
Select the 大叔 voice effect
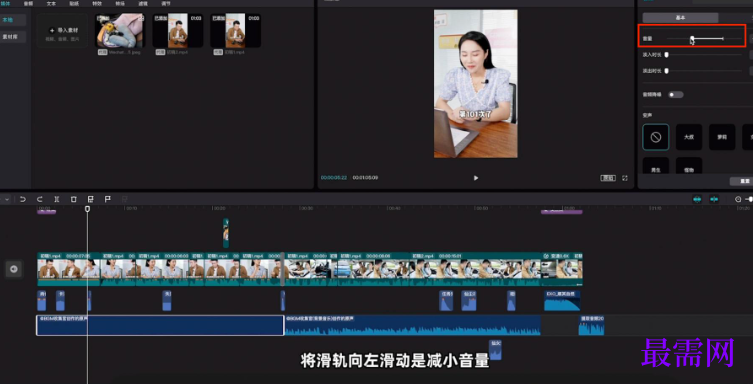click(x=689, y=137)
